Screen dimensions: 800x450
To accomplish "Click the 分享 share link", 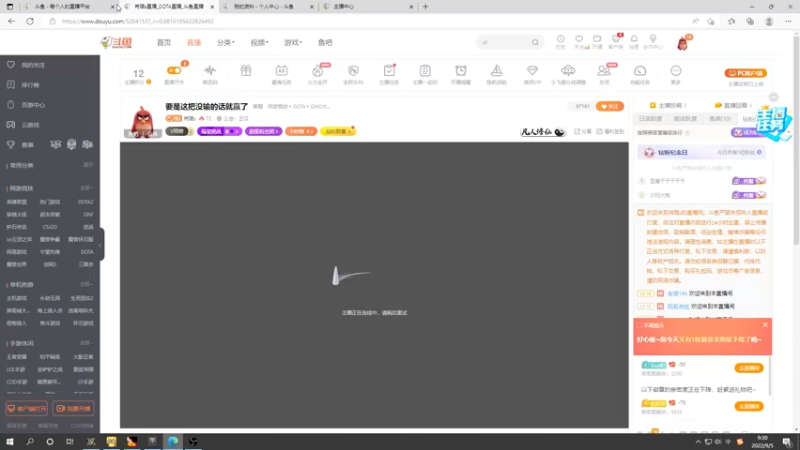I will [x=583, y=131].
